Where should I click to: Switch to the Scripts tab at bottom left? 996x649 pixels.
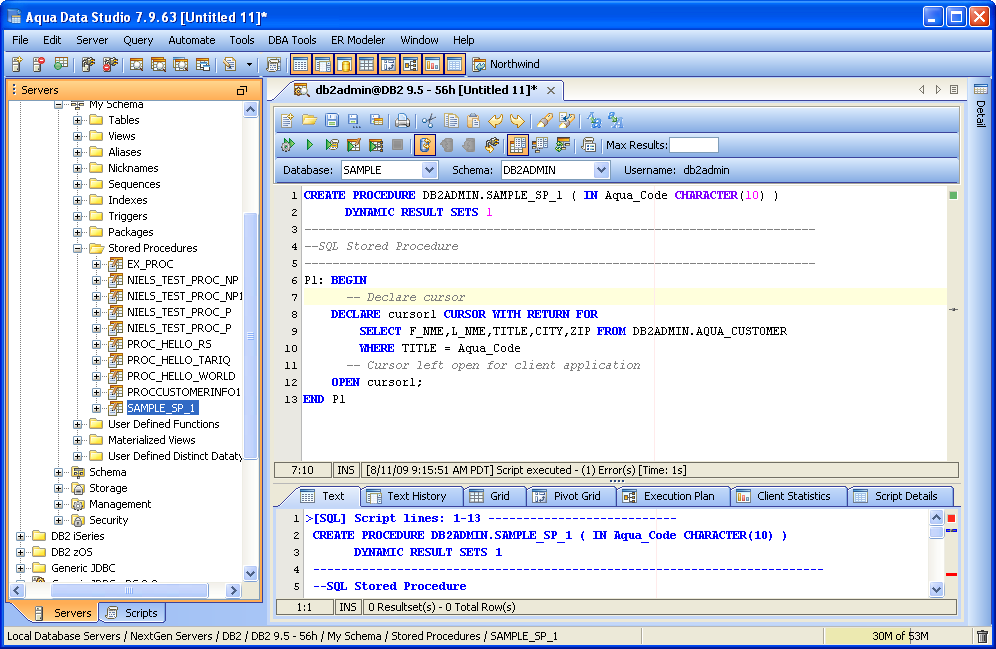(x=133, y=613)
